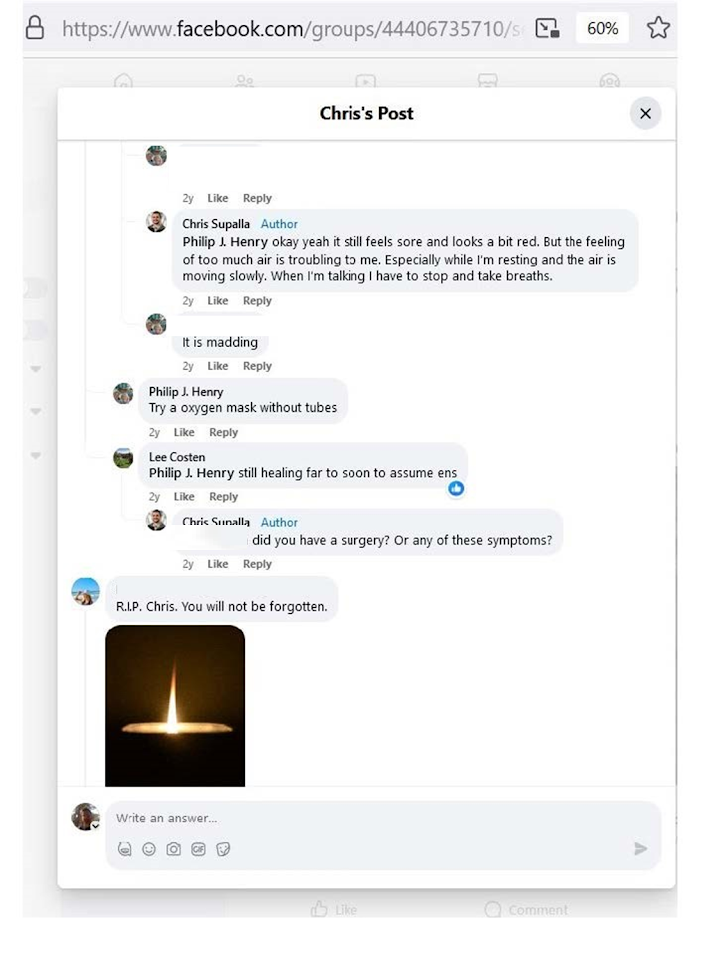Click the Author badge on Chris Supalla's comment
706x963 pixels.
point(279,224)
